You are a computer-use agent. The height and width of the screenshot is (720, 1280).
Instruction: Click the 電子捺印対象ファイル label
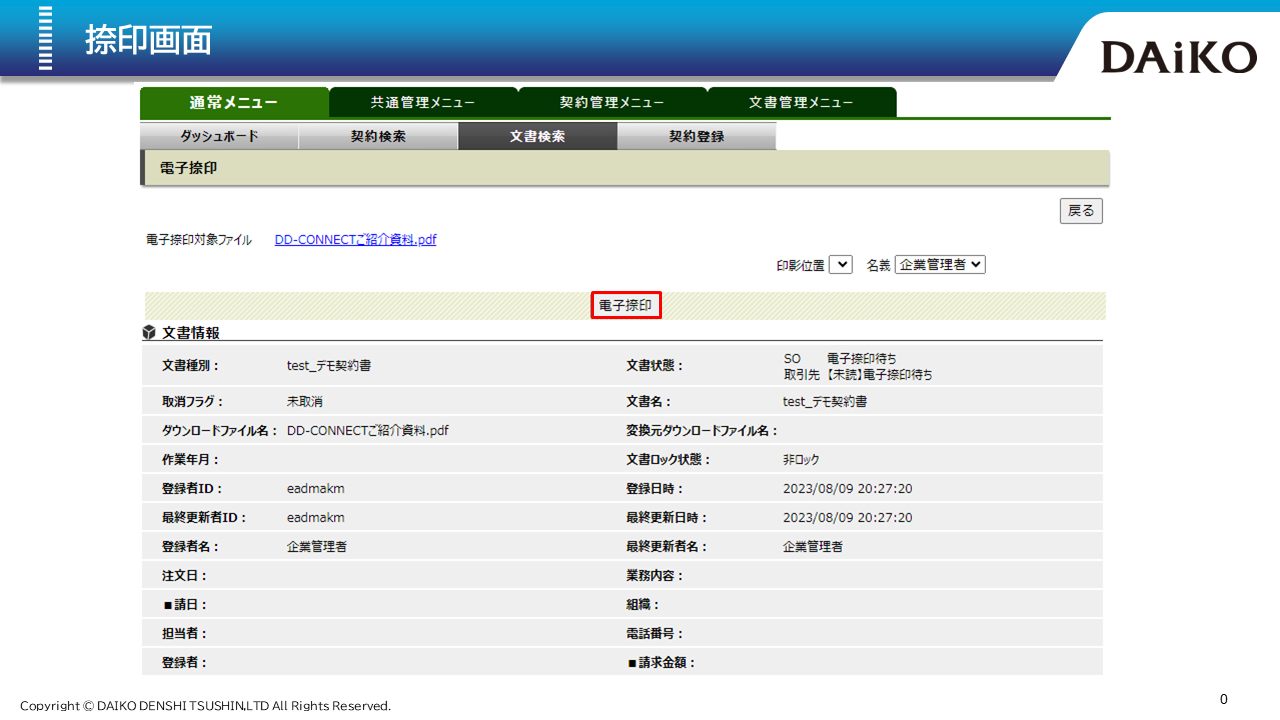pyautogui.click(x=199, y=240)
